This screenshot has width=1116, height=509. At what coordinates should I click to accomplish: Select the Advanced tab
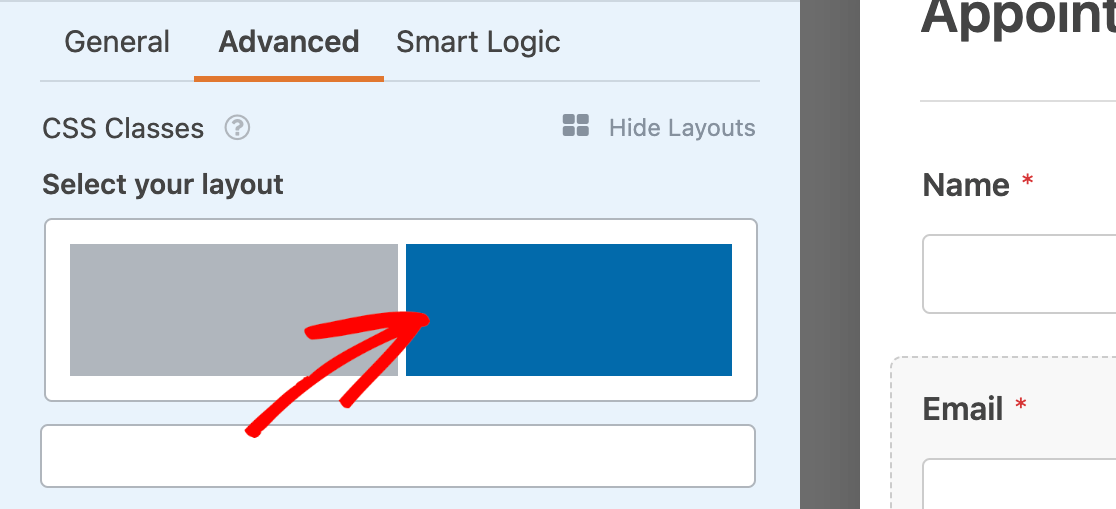tap(288, 42)
